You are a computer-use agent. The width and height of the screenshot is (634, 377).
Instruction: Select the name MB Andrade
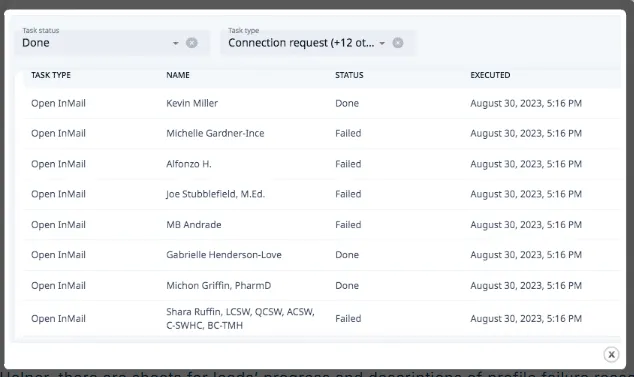[x=194, y=225]
